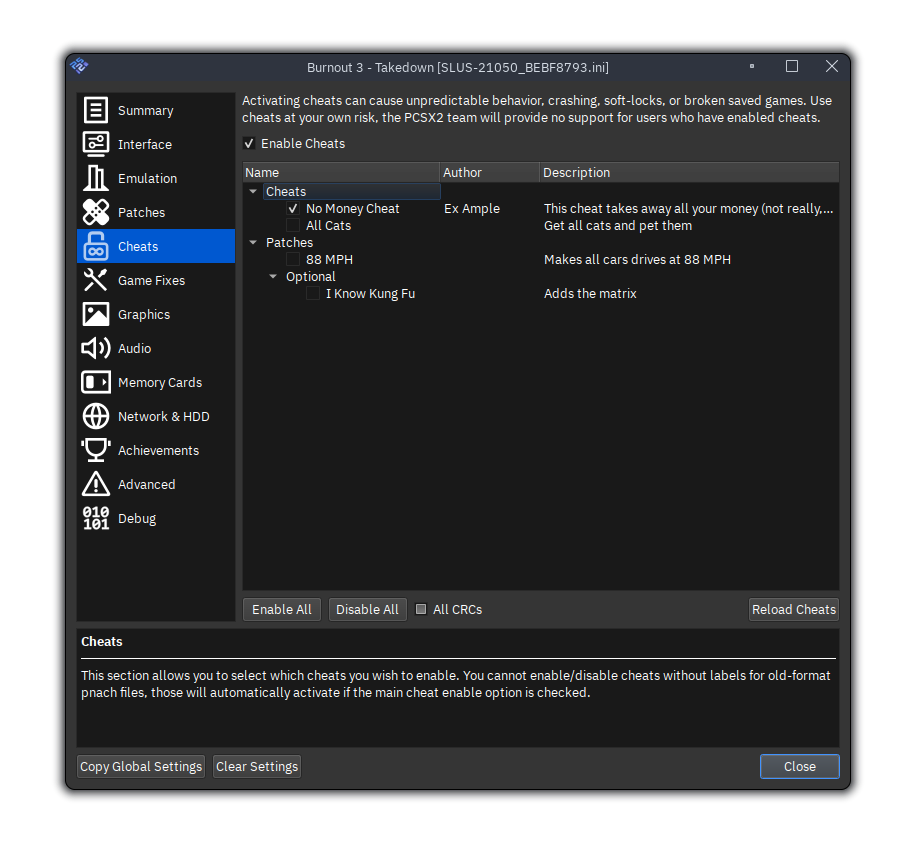Uncheck the No Money Cheat checkbox

tap(293, 209)
